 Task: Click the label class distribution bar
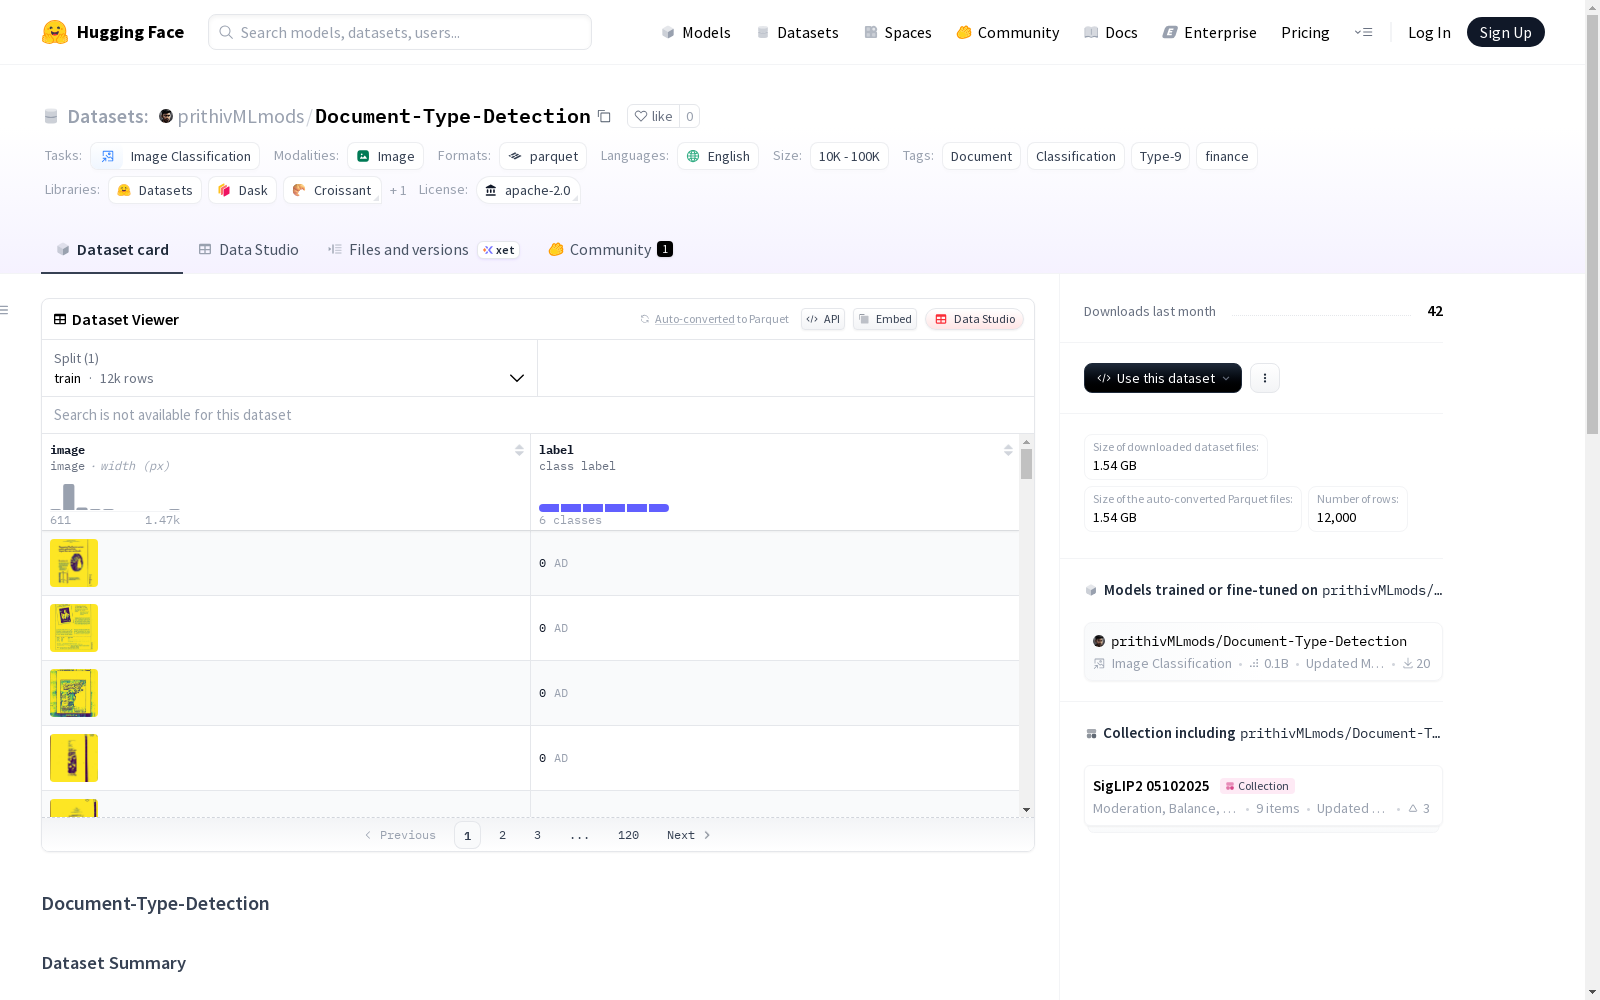[604, 508]
